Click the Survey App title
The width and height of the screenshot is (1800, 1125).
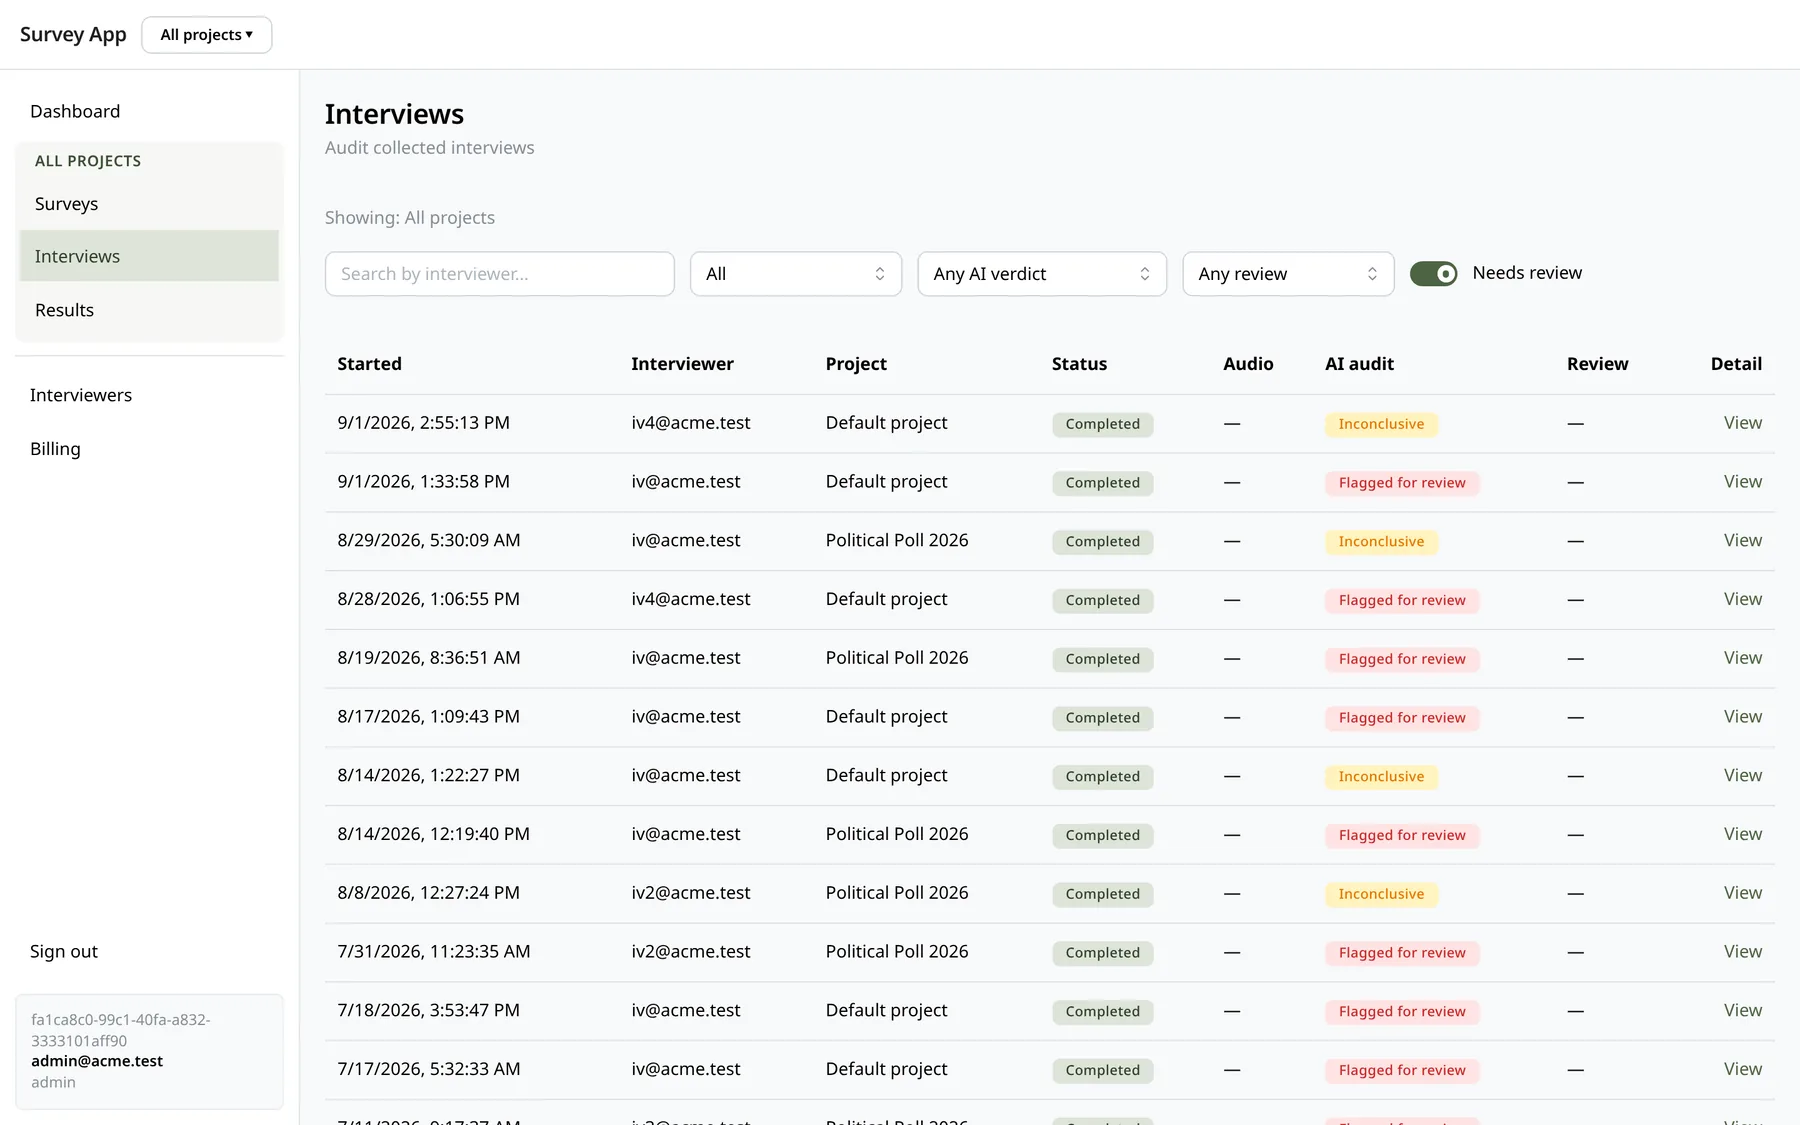tap(73, 35)
